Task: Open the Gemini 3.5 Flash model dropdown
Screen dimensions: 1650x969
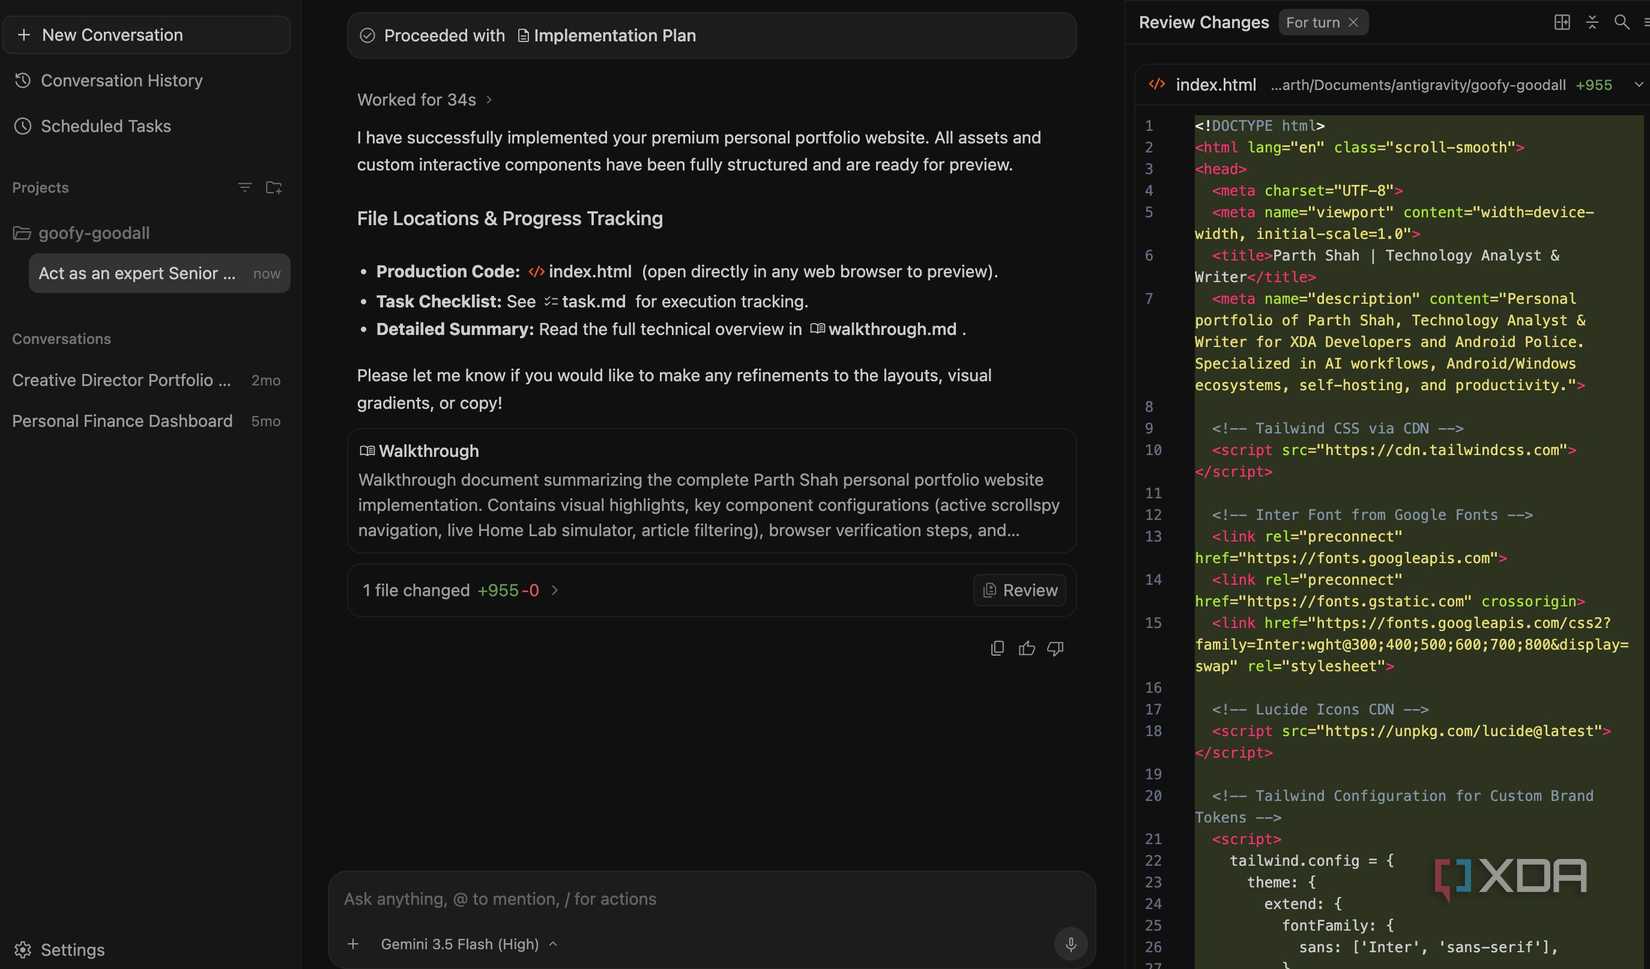Action: [x=469, y=944]
